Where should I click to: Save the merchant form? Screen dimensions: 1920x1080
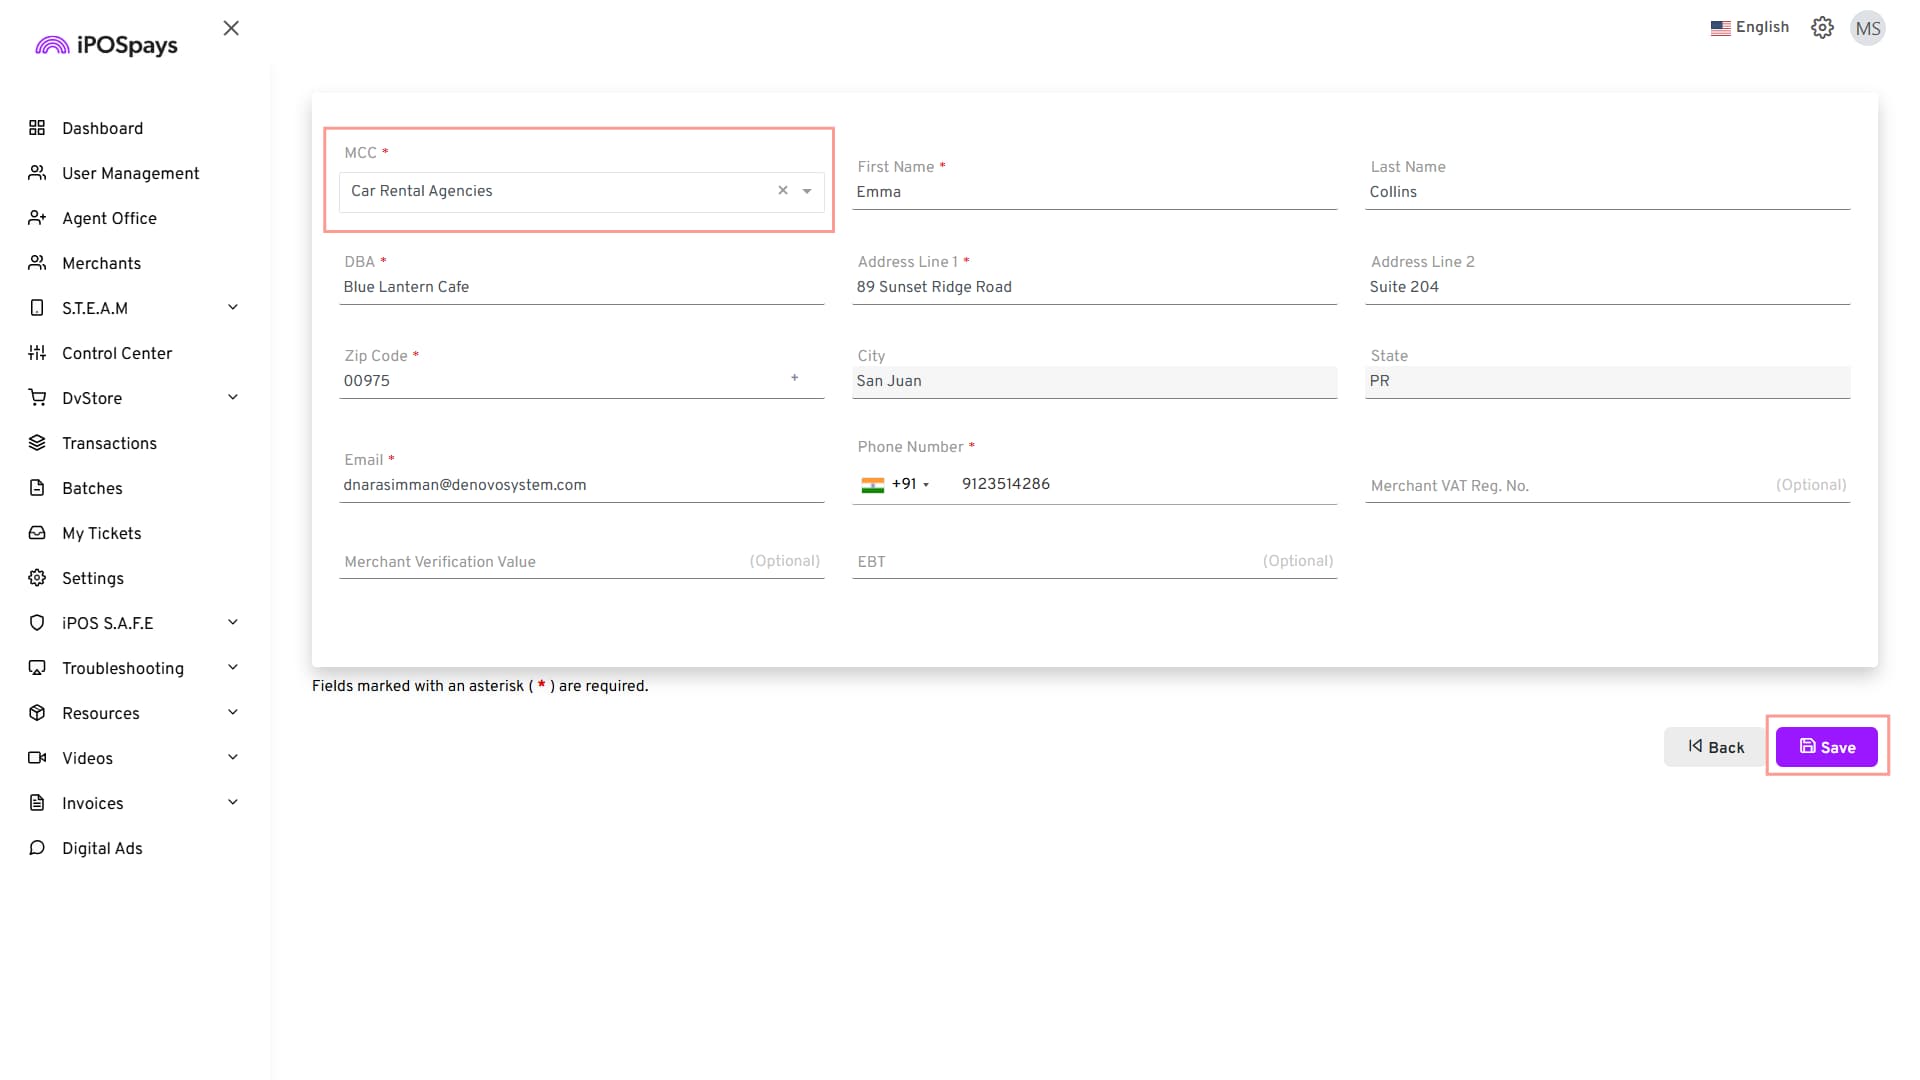coord(1826,747)
